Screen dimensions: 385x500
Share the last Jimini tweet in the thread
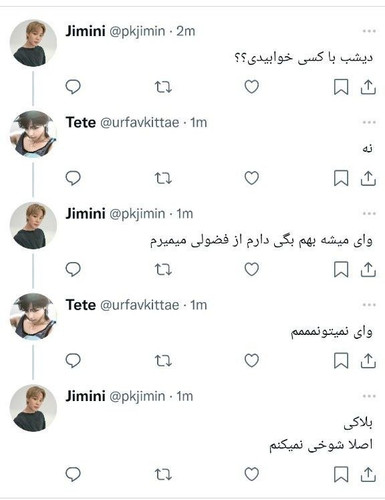(368, 474)
